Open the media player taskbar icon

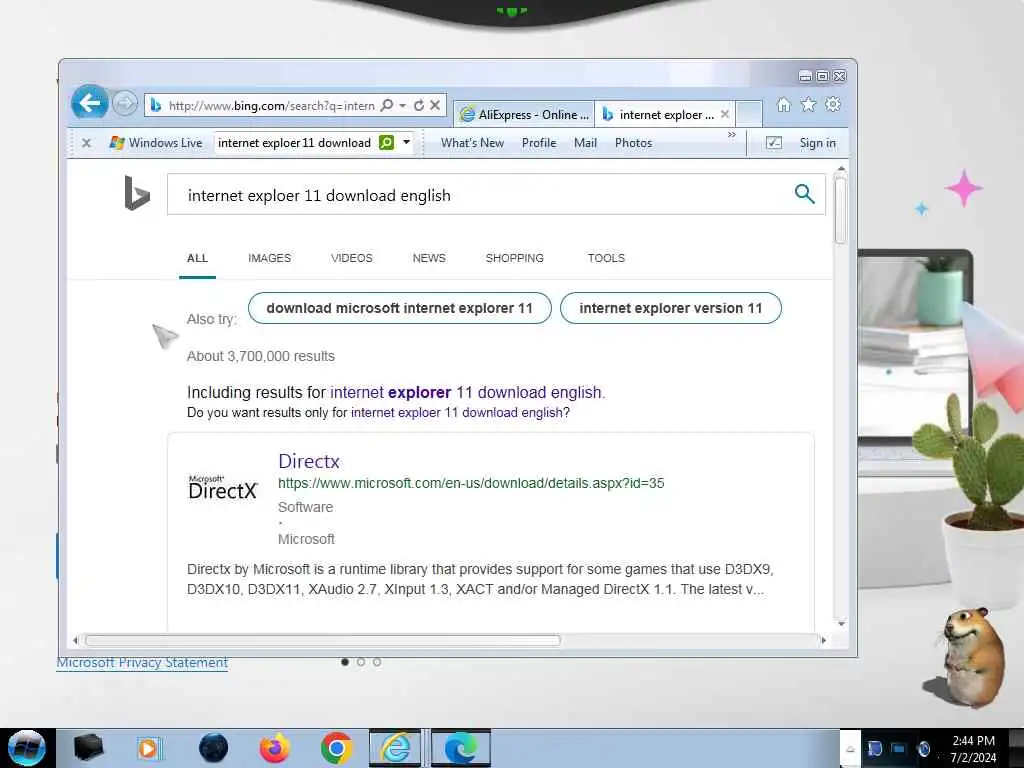point(148,748)
